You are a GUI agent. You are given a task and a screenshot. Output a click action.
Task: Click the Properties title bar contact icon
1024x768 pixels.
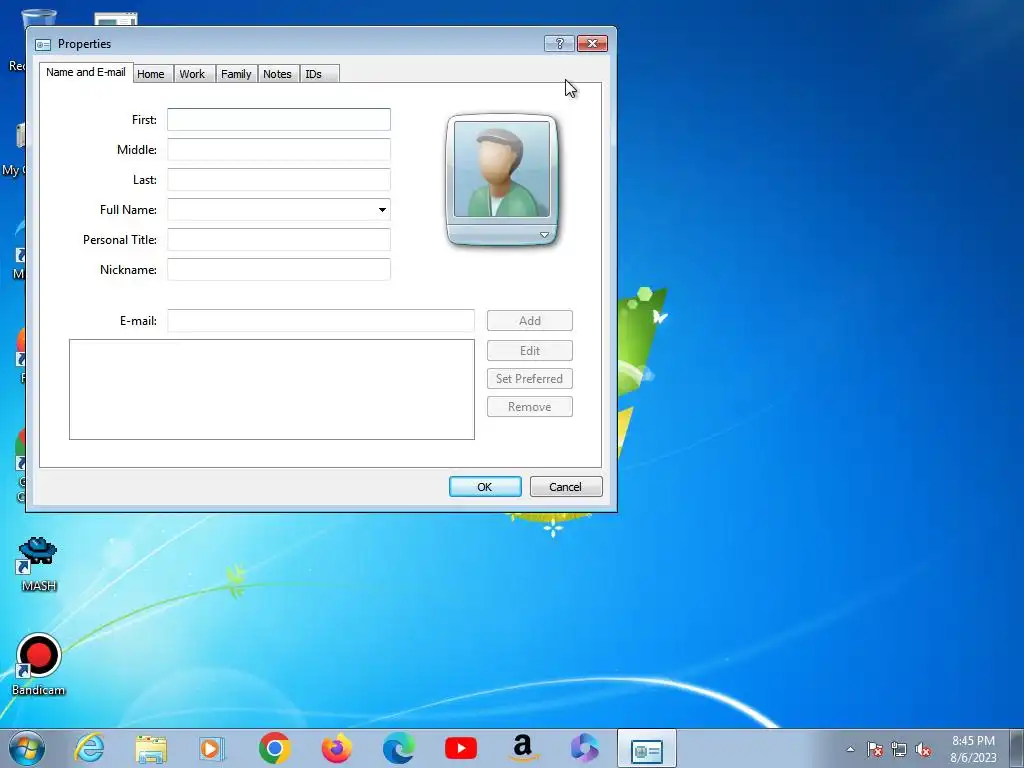click(x=43, y=44)
